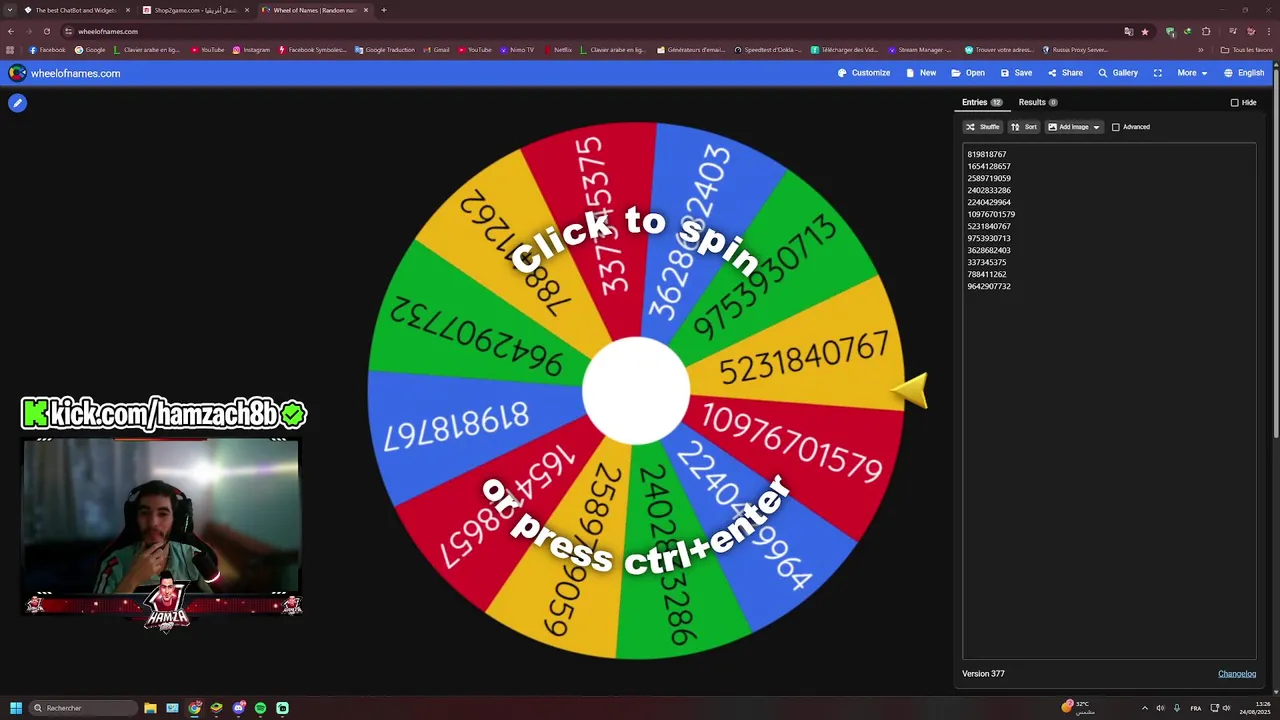Share this wheel
This screenshot has width=1280, height=720.
[1065, 73]
